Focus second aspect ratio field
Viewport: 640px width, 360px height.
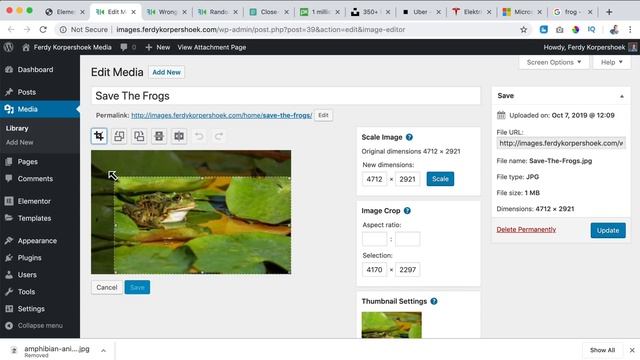(x=407, y=239)
